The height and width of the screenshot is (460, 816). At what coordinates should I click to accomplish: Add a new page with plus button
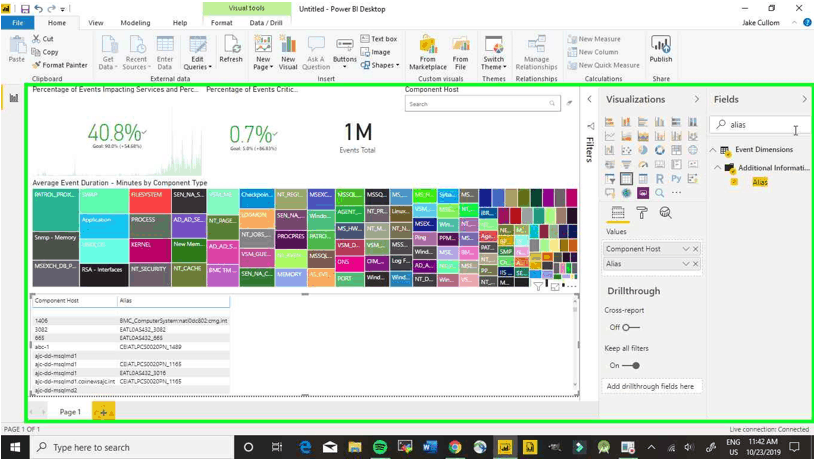pos(104,412)
